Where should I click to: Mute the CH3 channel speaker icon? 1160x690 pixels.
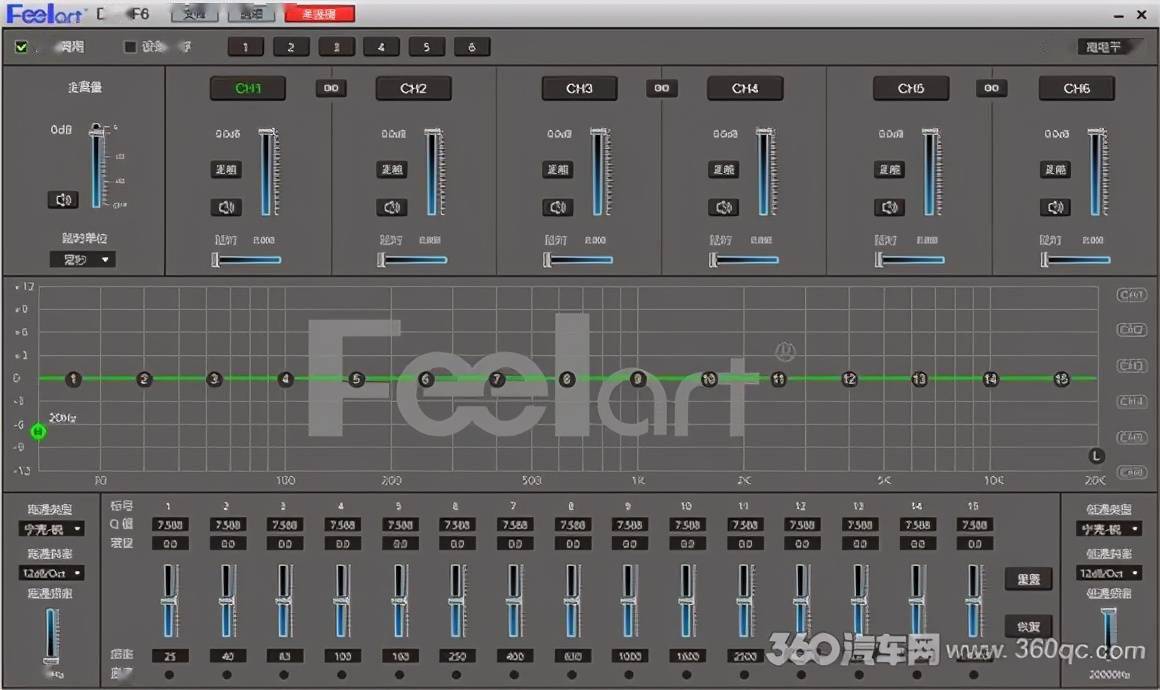coord(558,207)
